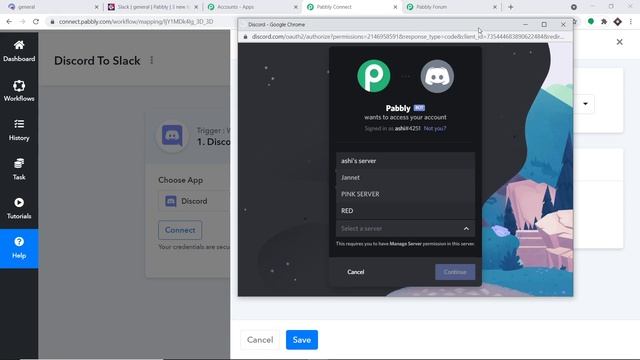Close the Pabbly side panel with X
The height and width of the screenshot is (360, 640).
(x=620, y=42)
